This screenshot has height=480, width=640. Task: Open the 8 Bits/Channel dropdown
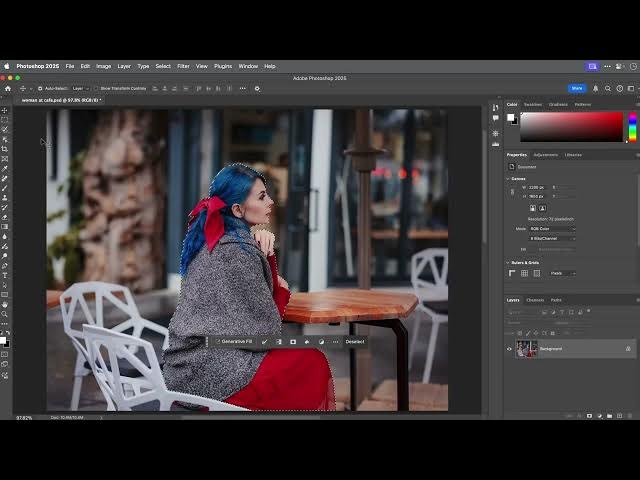coord(553,238)
